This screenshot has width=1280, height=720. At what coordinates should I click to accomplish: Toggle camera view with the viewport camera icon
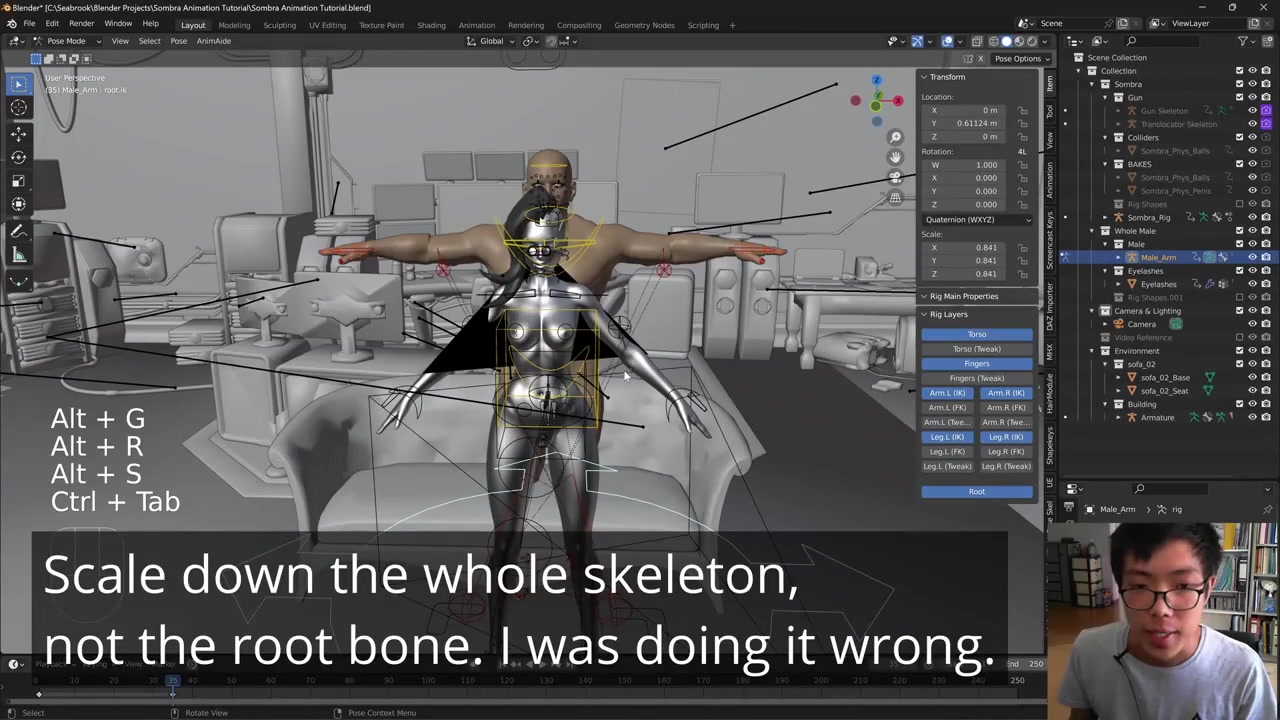click(895, 177)
